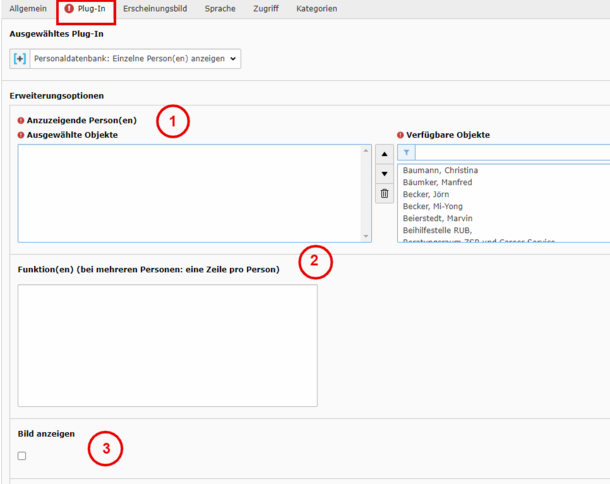Click the plug-in icon beside the dropdown
This screenshot has width=610, height=484.
pos(20,59)
